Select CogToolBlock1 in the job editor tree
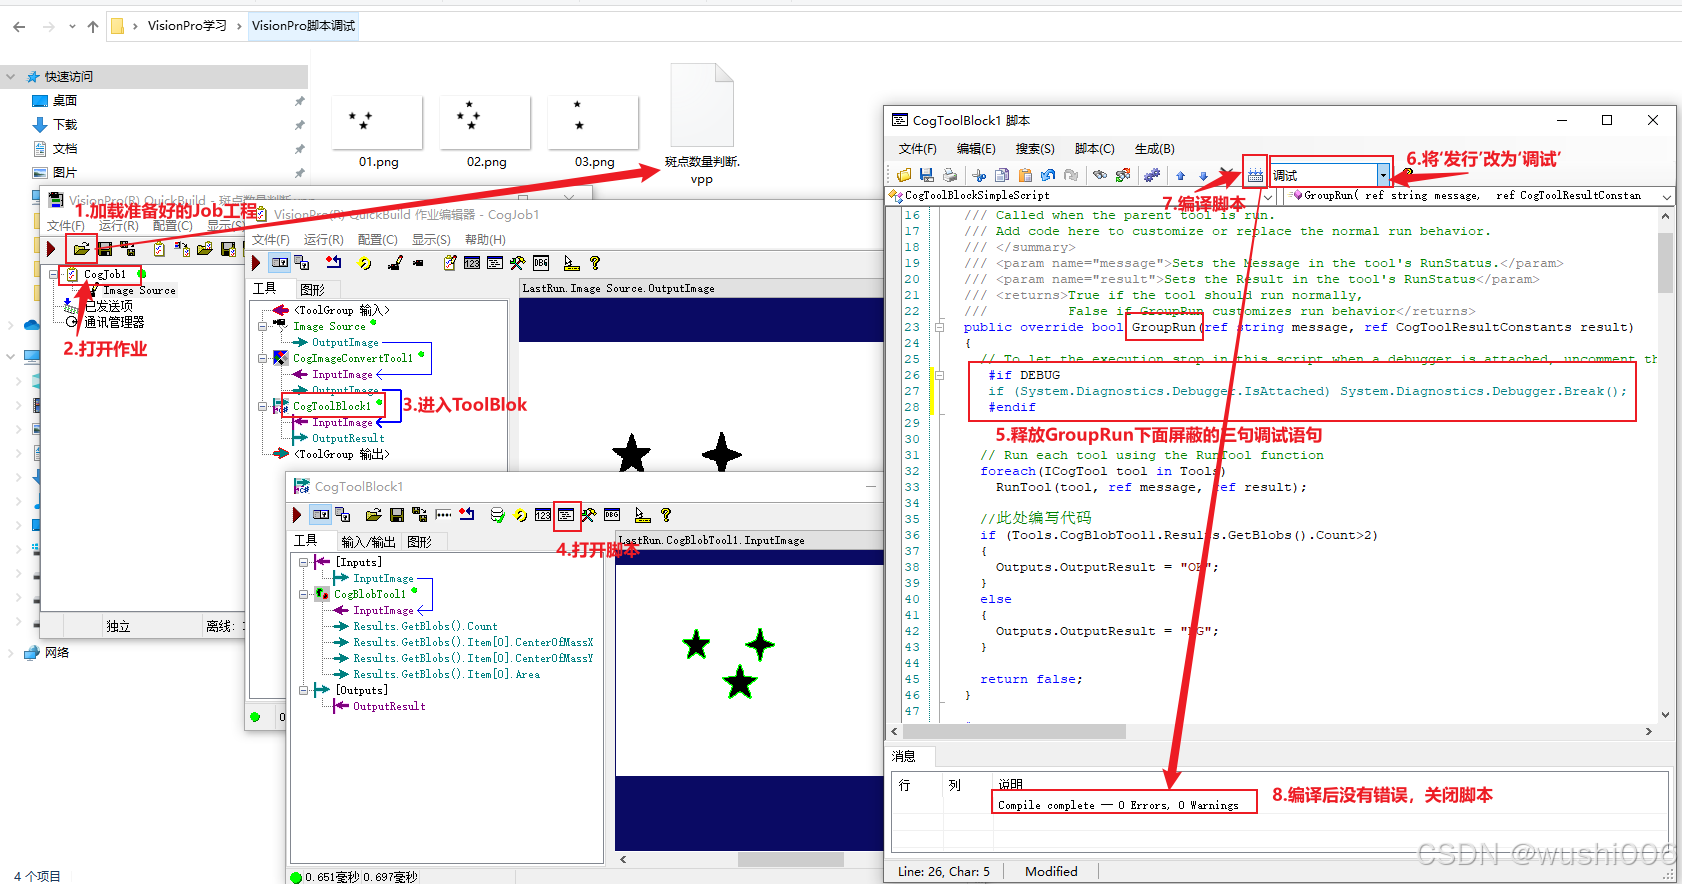Viewport: 1682px width, 884px height. click(x=332, y=406)
